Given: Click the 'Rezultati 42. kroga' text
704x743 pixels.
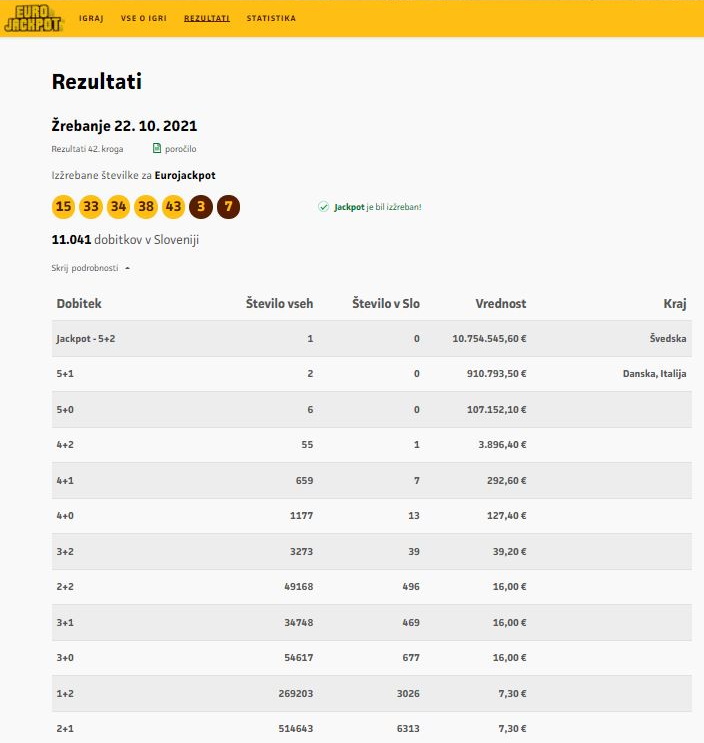Looking at the screenshot, I should (87, 149).
